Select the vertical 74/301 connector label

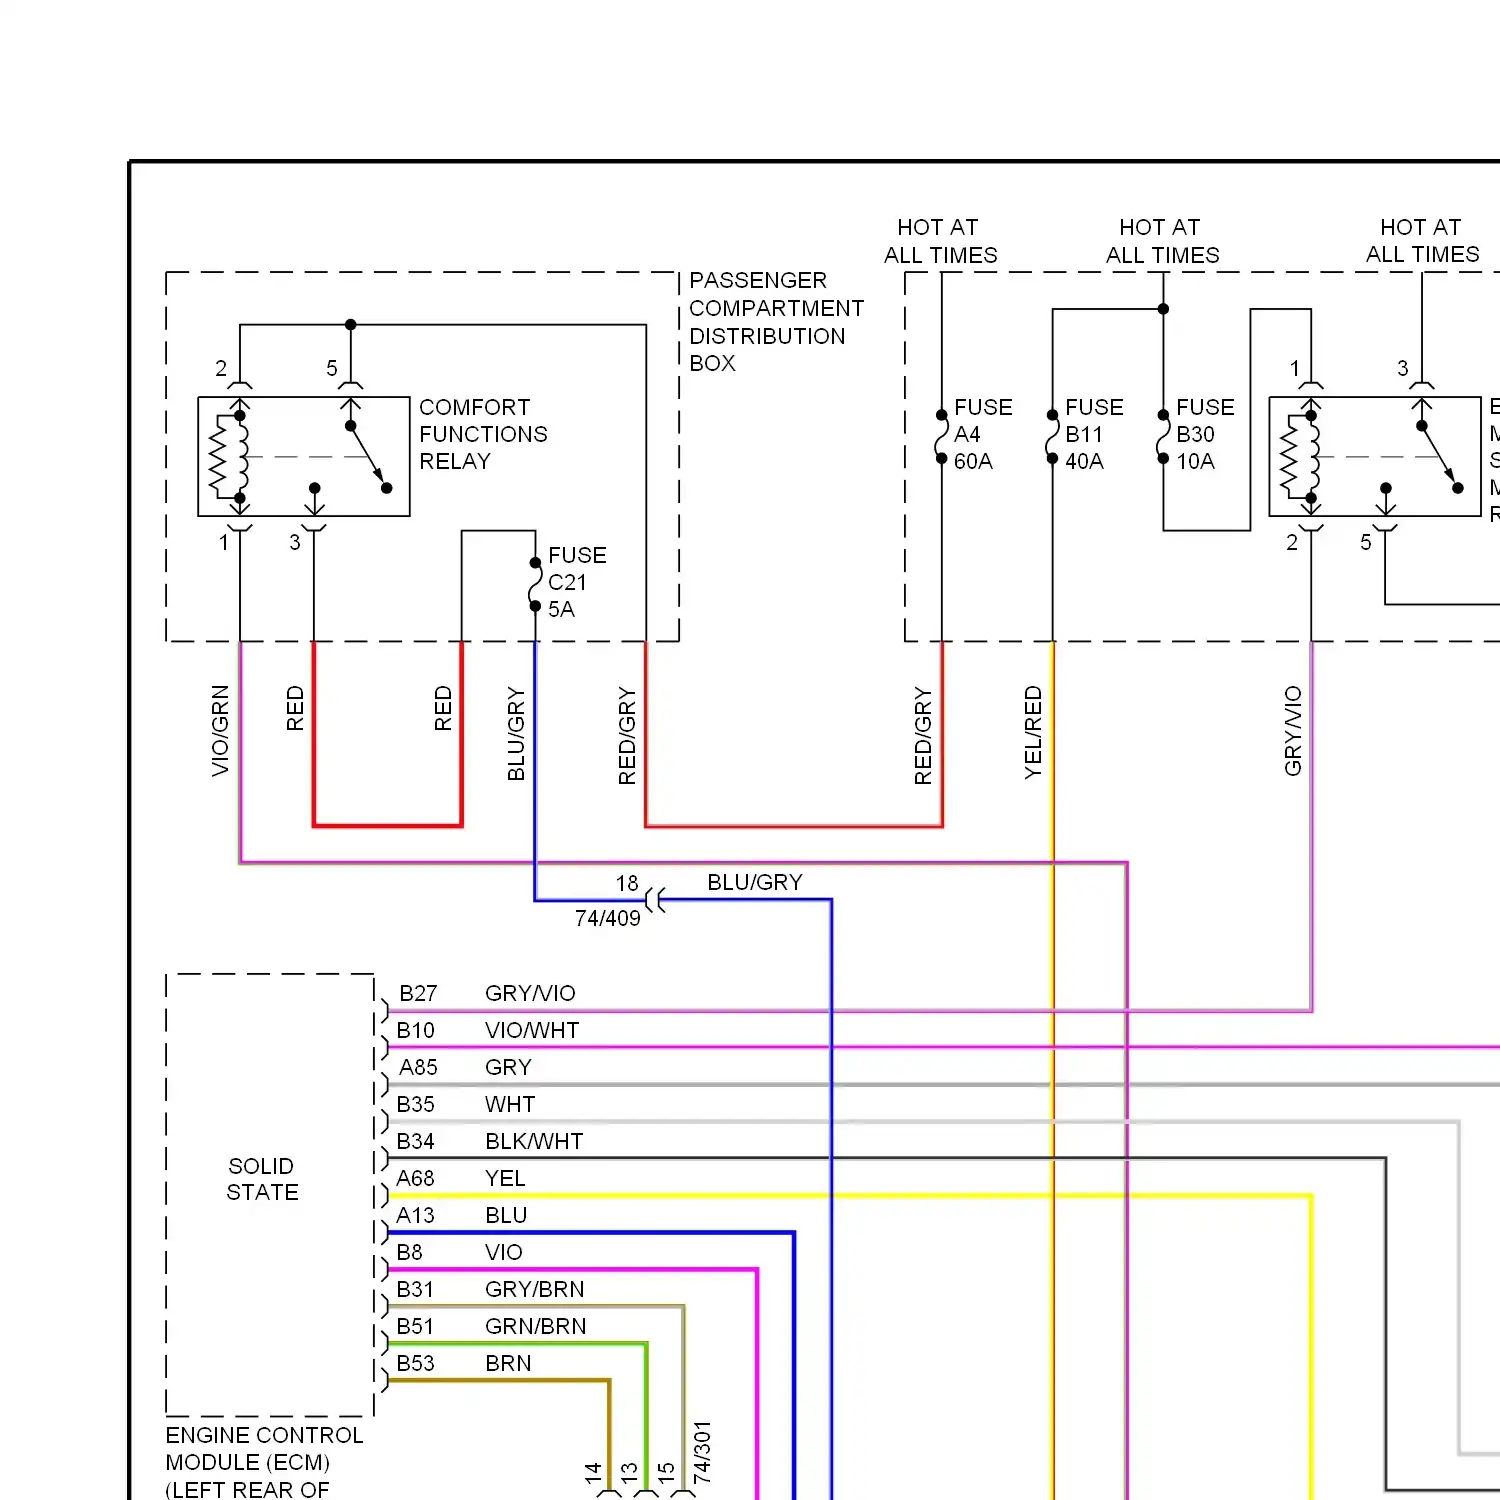tap(702, 1452)
